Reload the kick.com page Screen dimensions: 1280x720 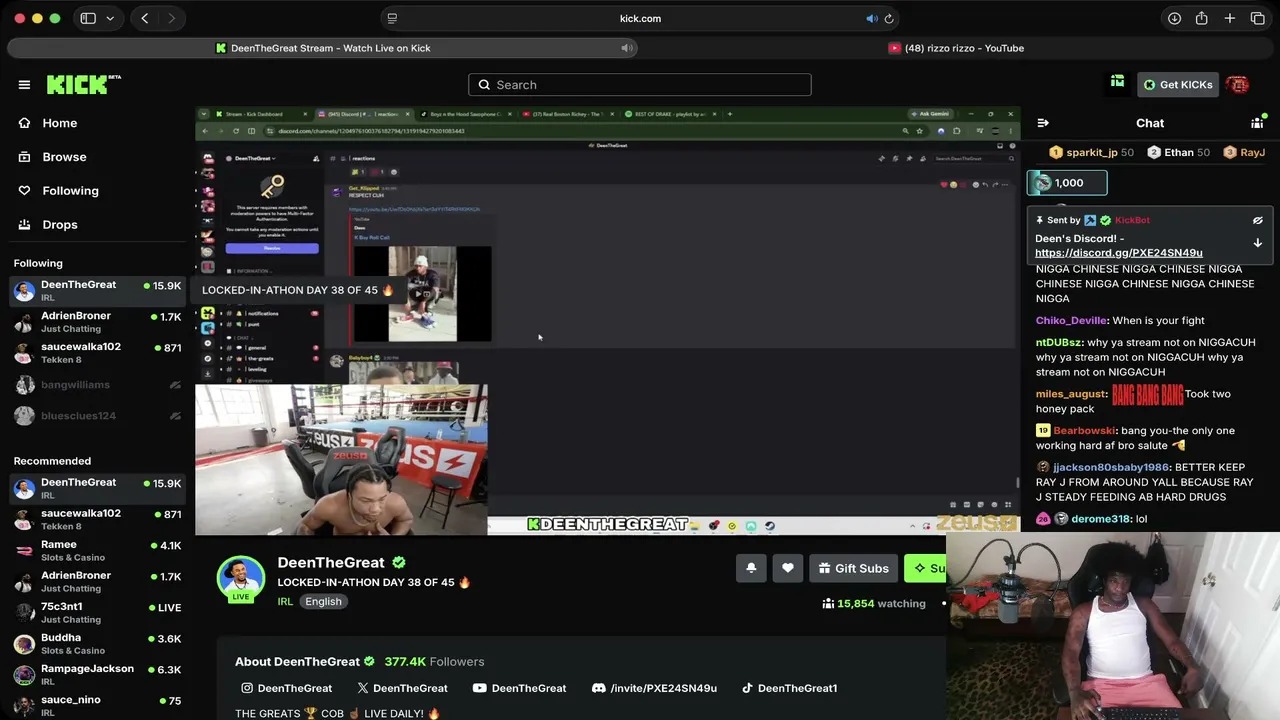click(x=889, y=18)
